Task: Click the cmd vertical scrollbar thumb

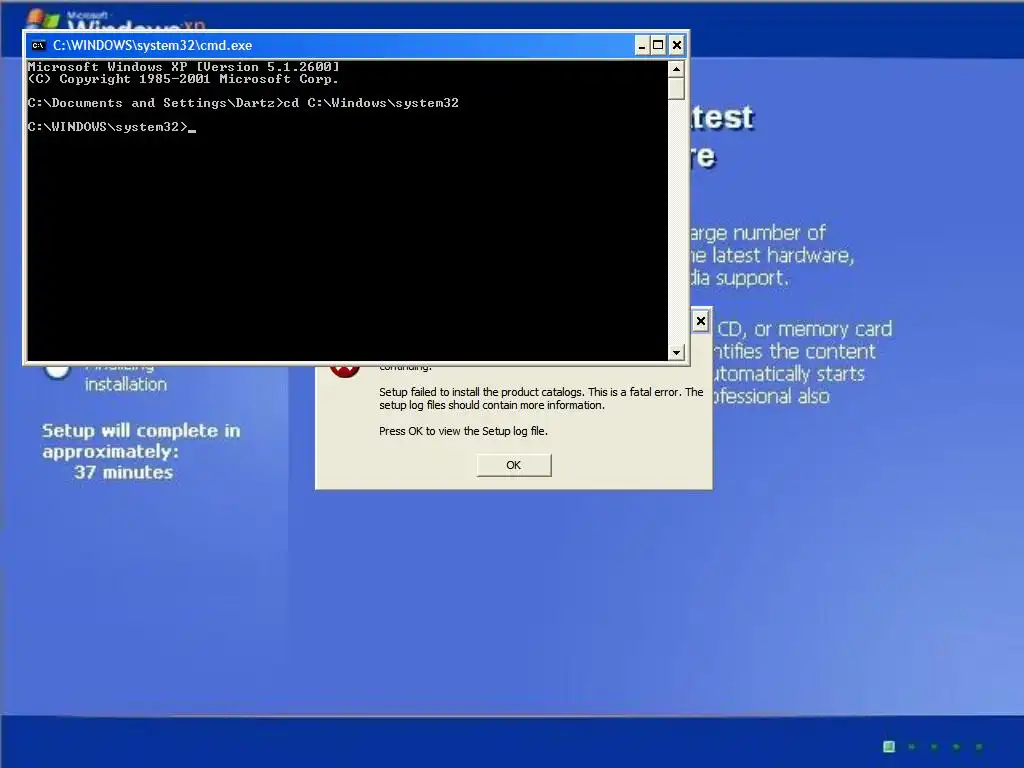Action: pyautogui.click(x=677, y=88)
